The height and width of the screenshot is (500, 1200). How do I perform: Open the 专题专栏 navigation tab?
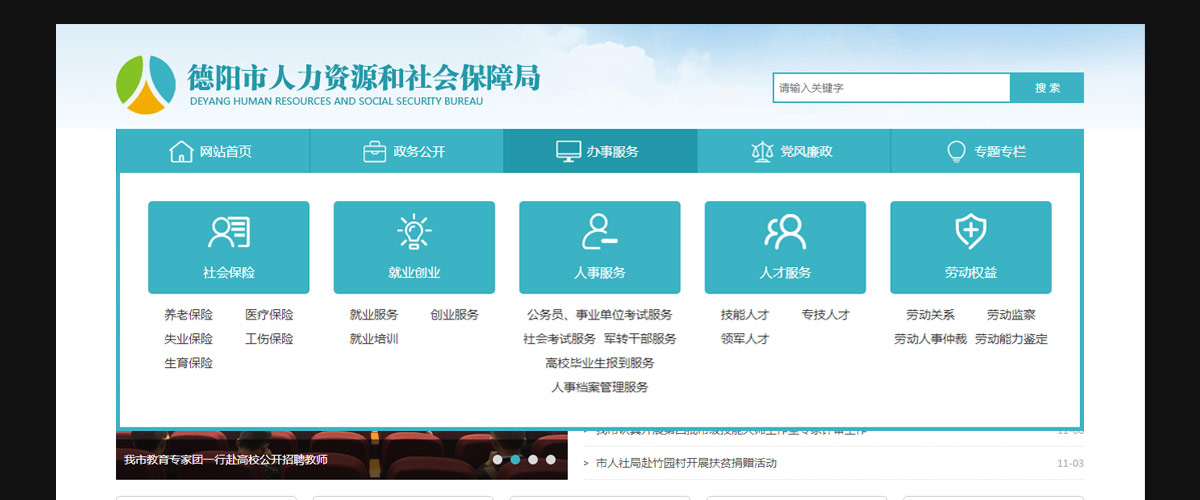click(x=987, y=151)
